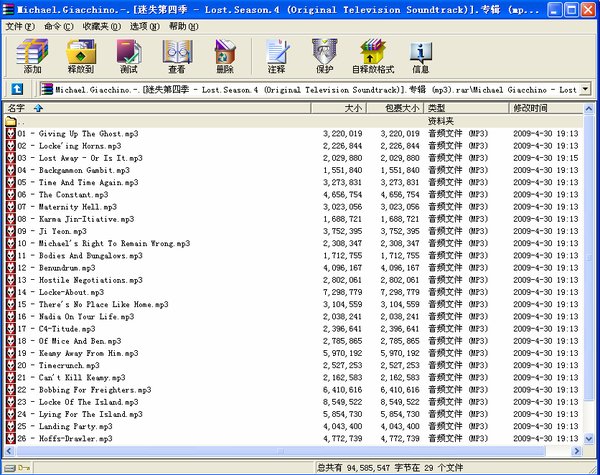Click horizontal scrollbar left arrow
Viewport: 600px width, 475px height.
(9, 451)
